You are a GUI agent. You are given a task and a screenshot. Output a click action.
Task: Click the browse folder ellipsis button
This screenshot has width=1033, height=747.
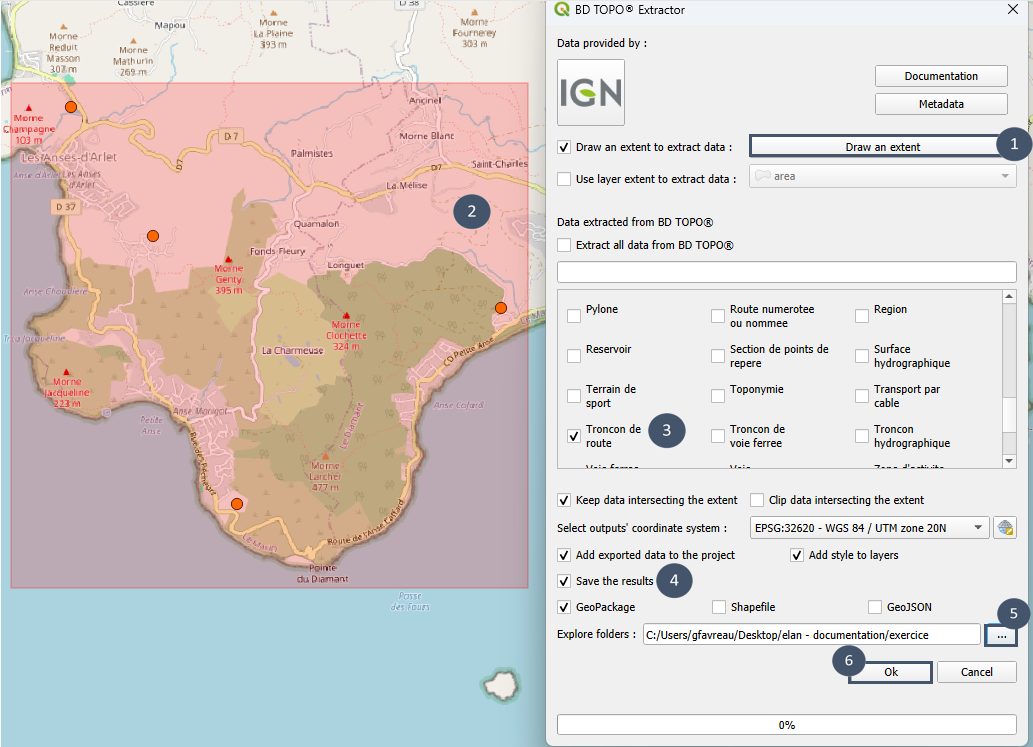[1002, 635]
